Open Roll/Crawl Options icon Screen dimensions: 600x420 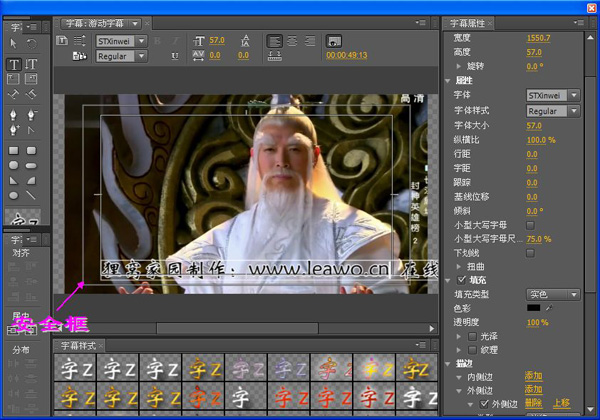80,40
